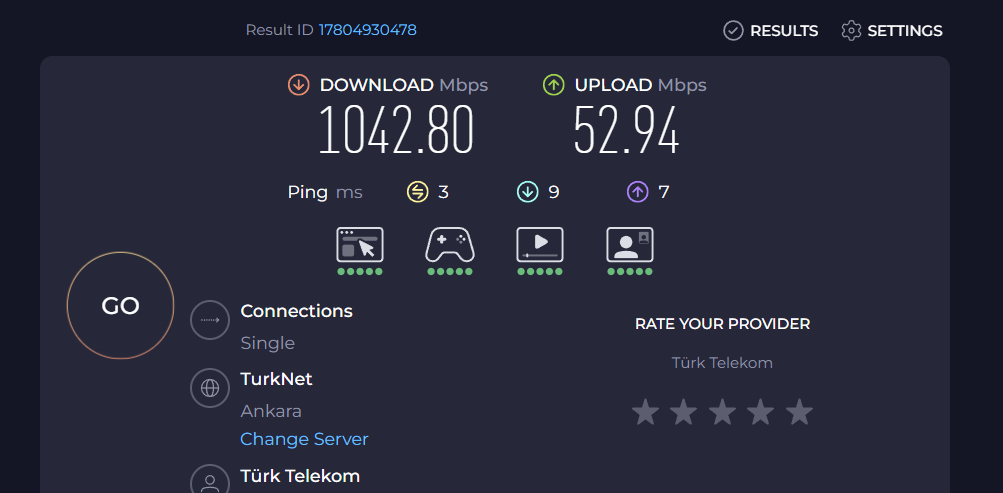Select the video streaming experience icon

[x=540, y=245]
